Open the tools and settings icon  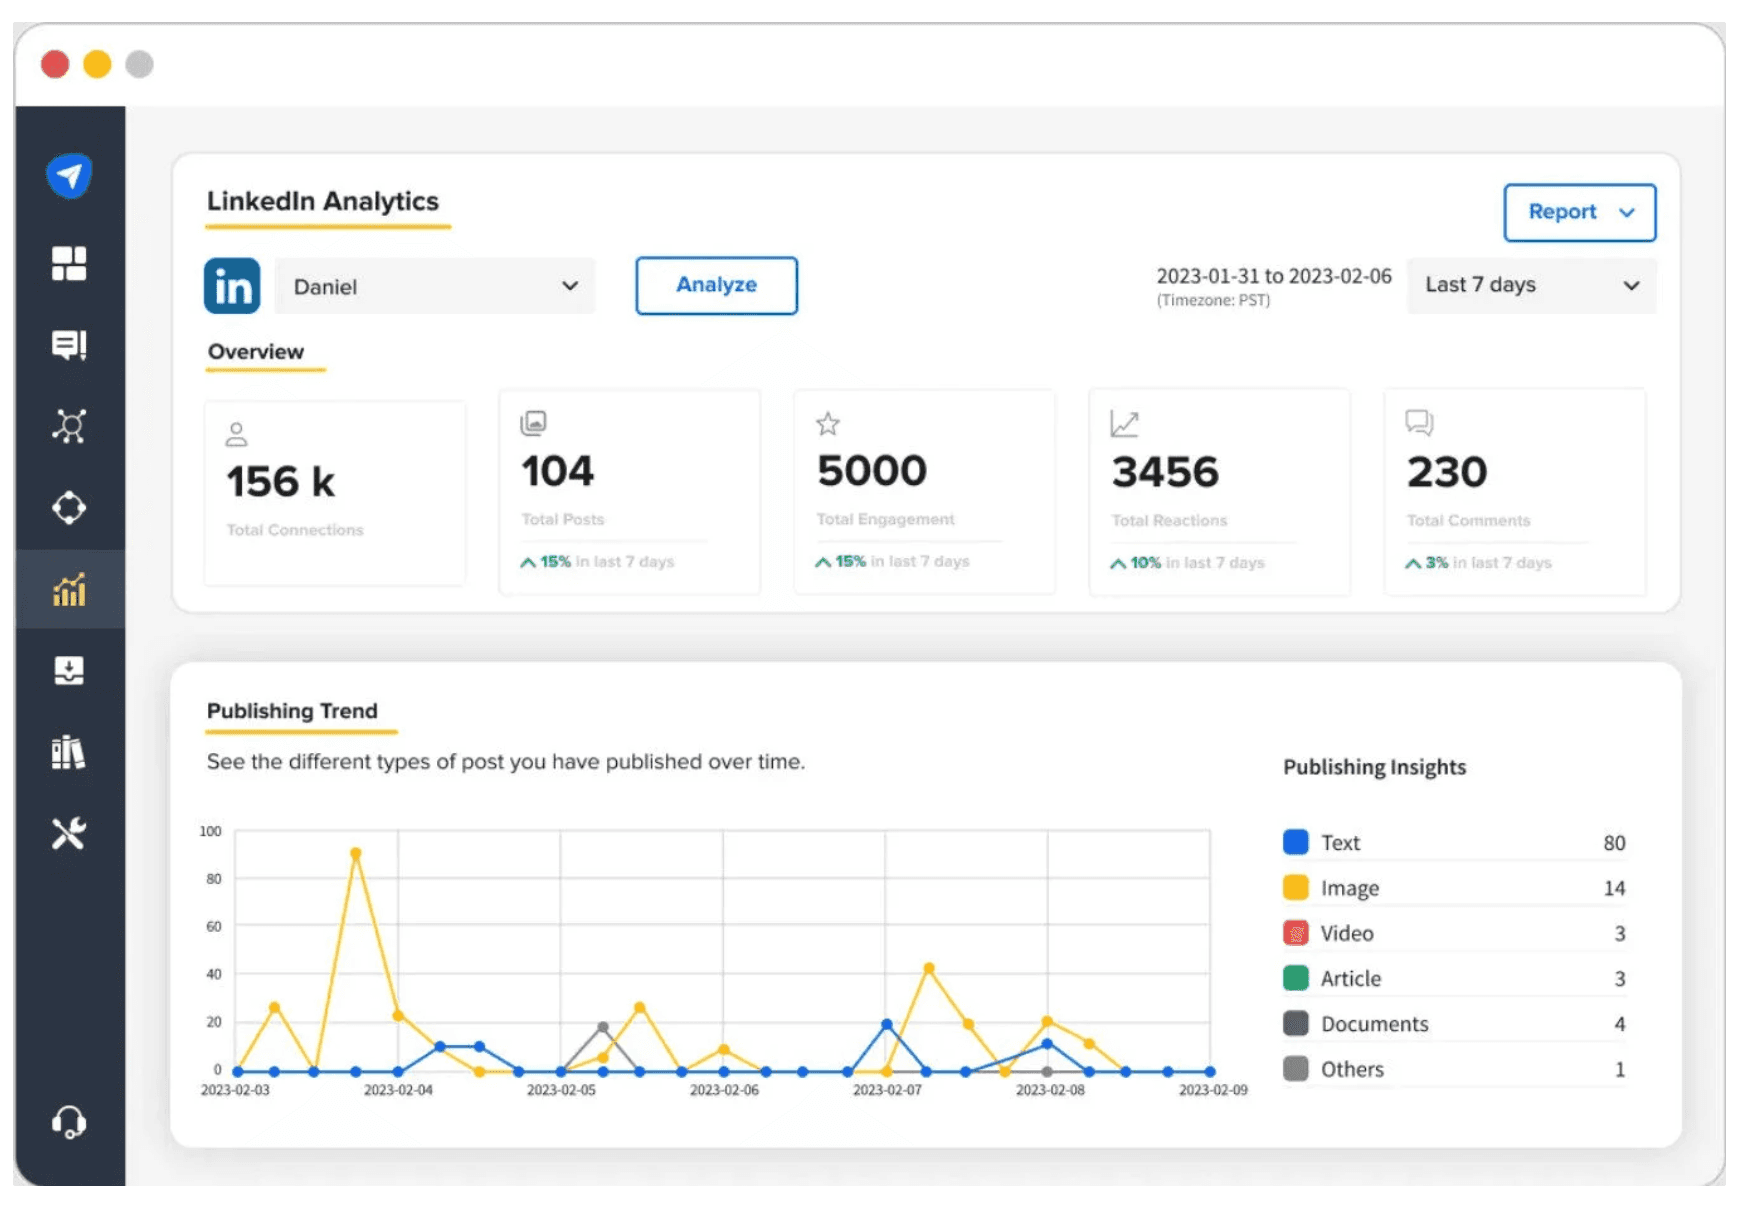69,833
